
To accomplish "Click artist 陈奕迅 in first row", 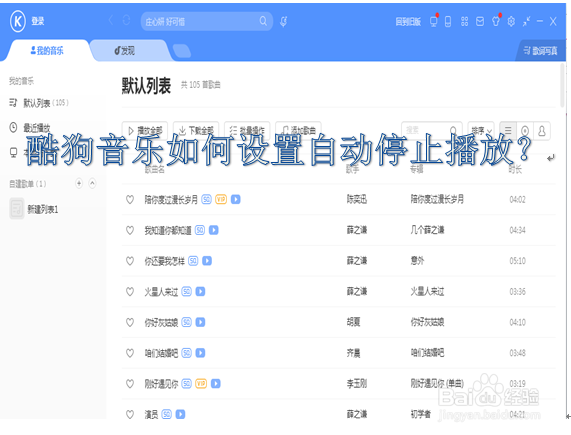I will [x=357, y=199].
